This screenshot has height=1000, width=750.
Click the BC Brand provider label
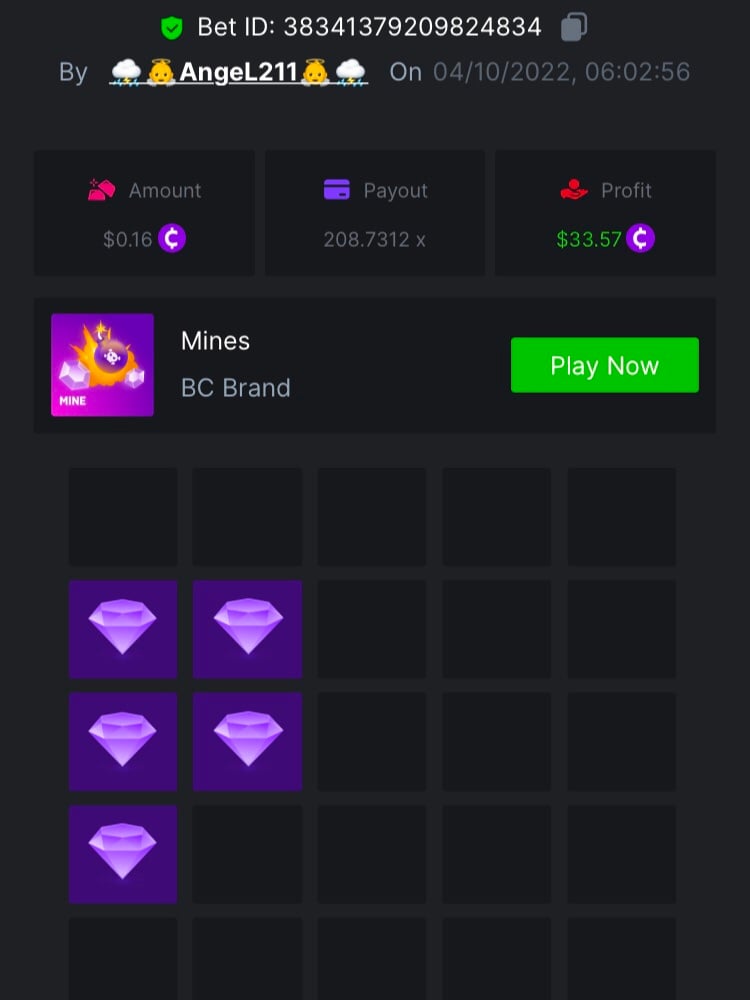pos(236,388)
